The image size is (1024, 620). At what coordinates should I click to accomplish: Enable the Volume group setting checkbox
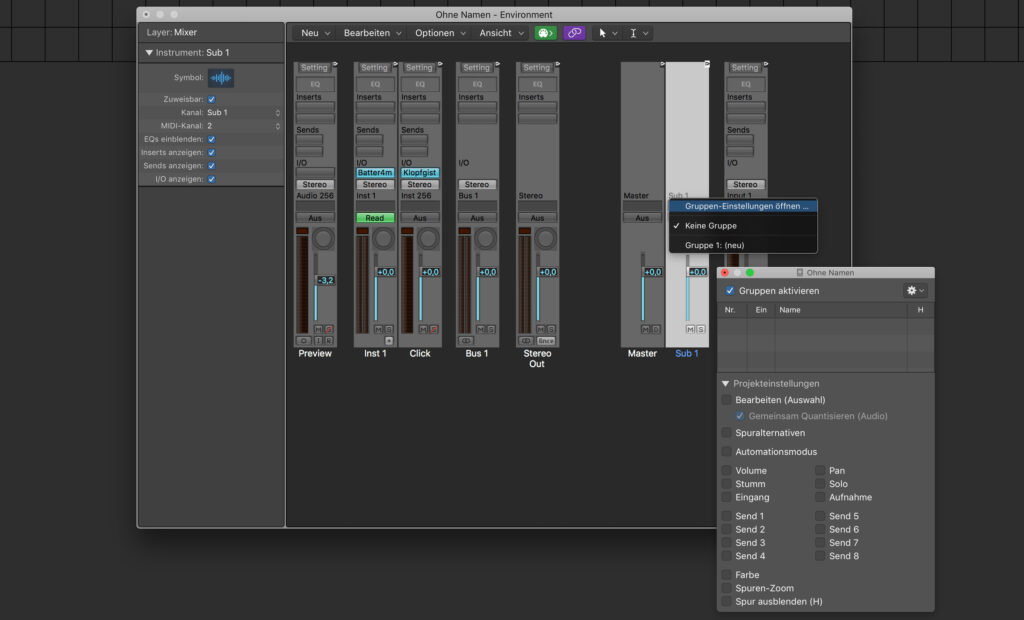point(726,470)
